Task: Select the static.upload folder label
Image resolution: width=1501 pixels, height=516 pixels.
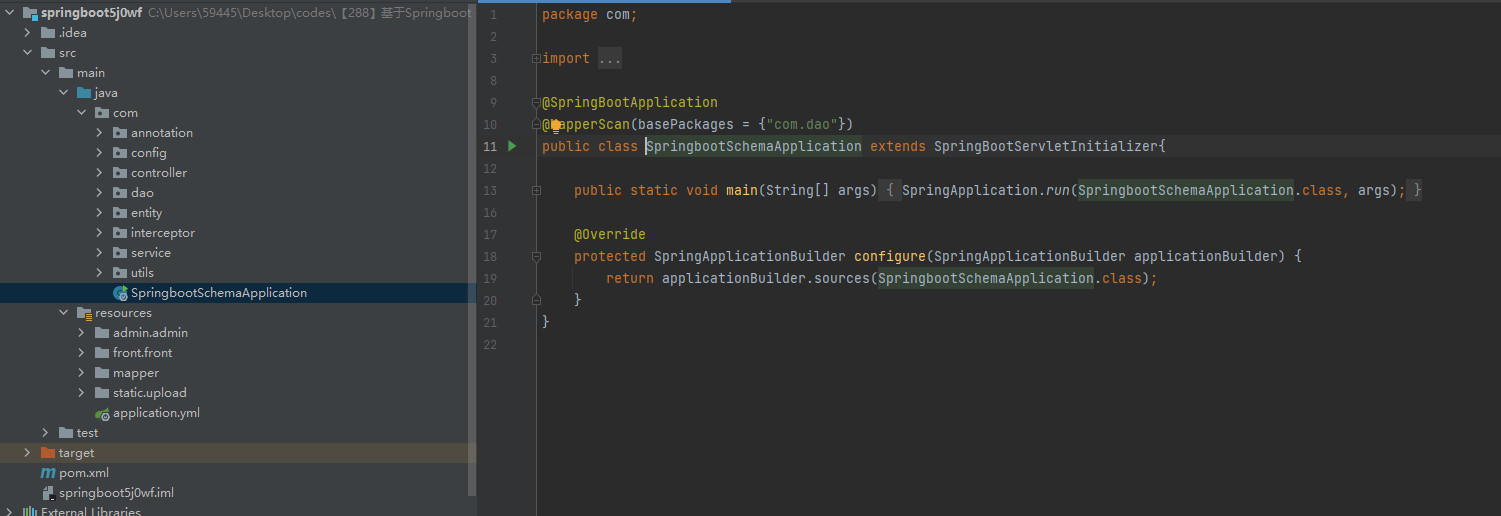Action: (x=150, y=393)
